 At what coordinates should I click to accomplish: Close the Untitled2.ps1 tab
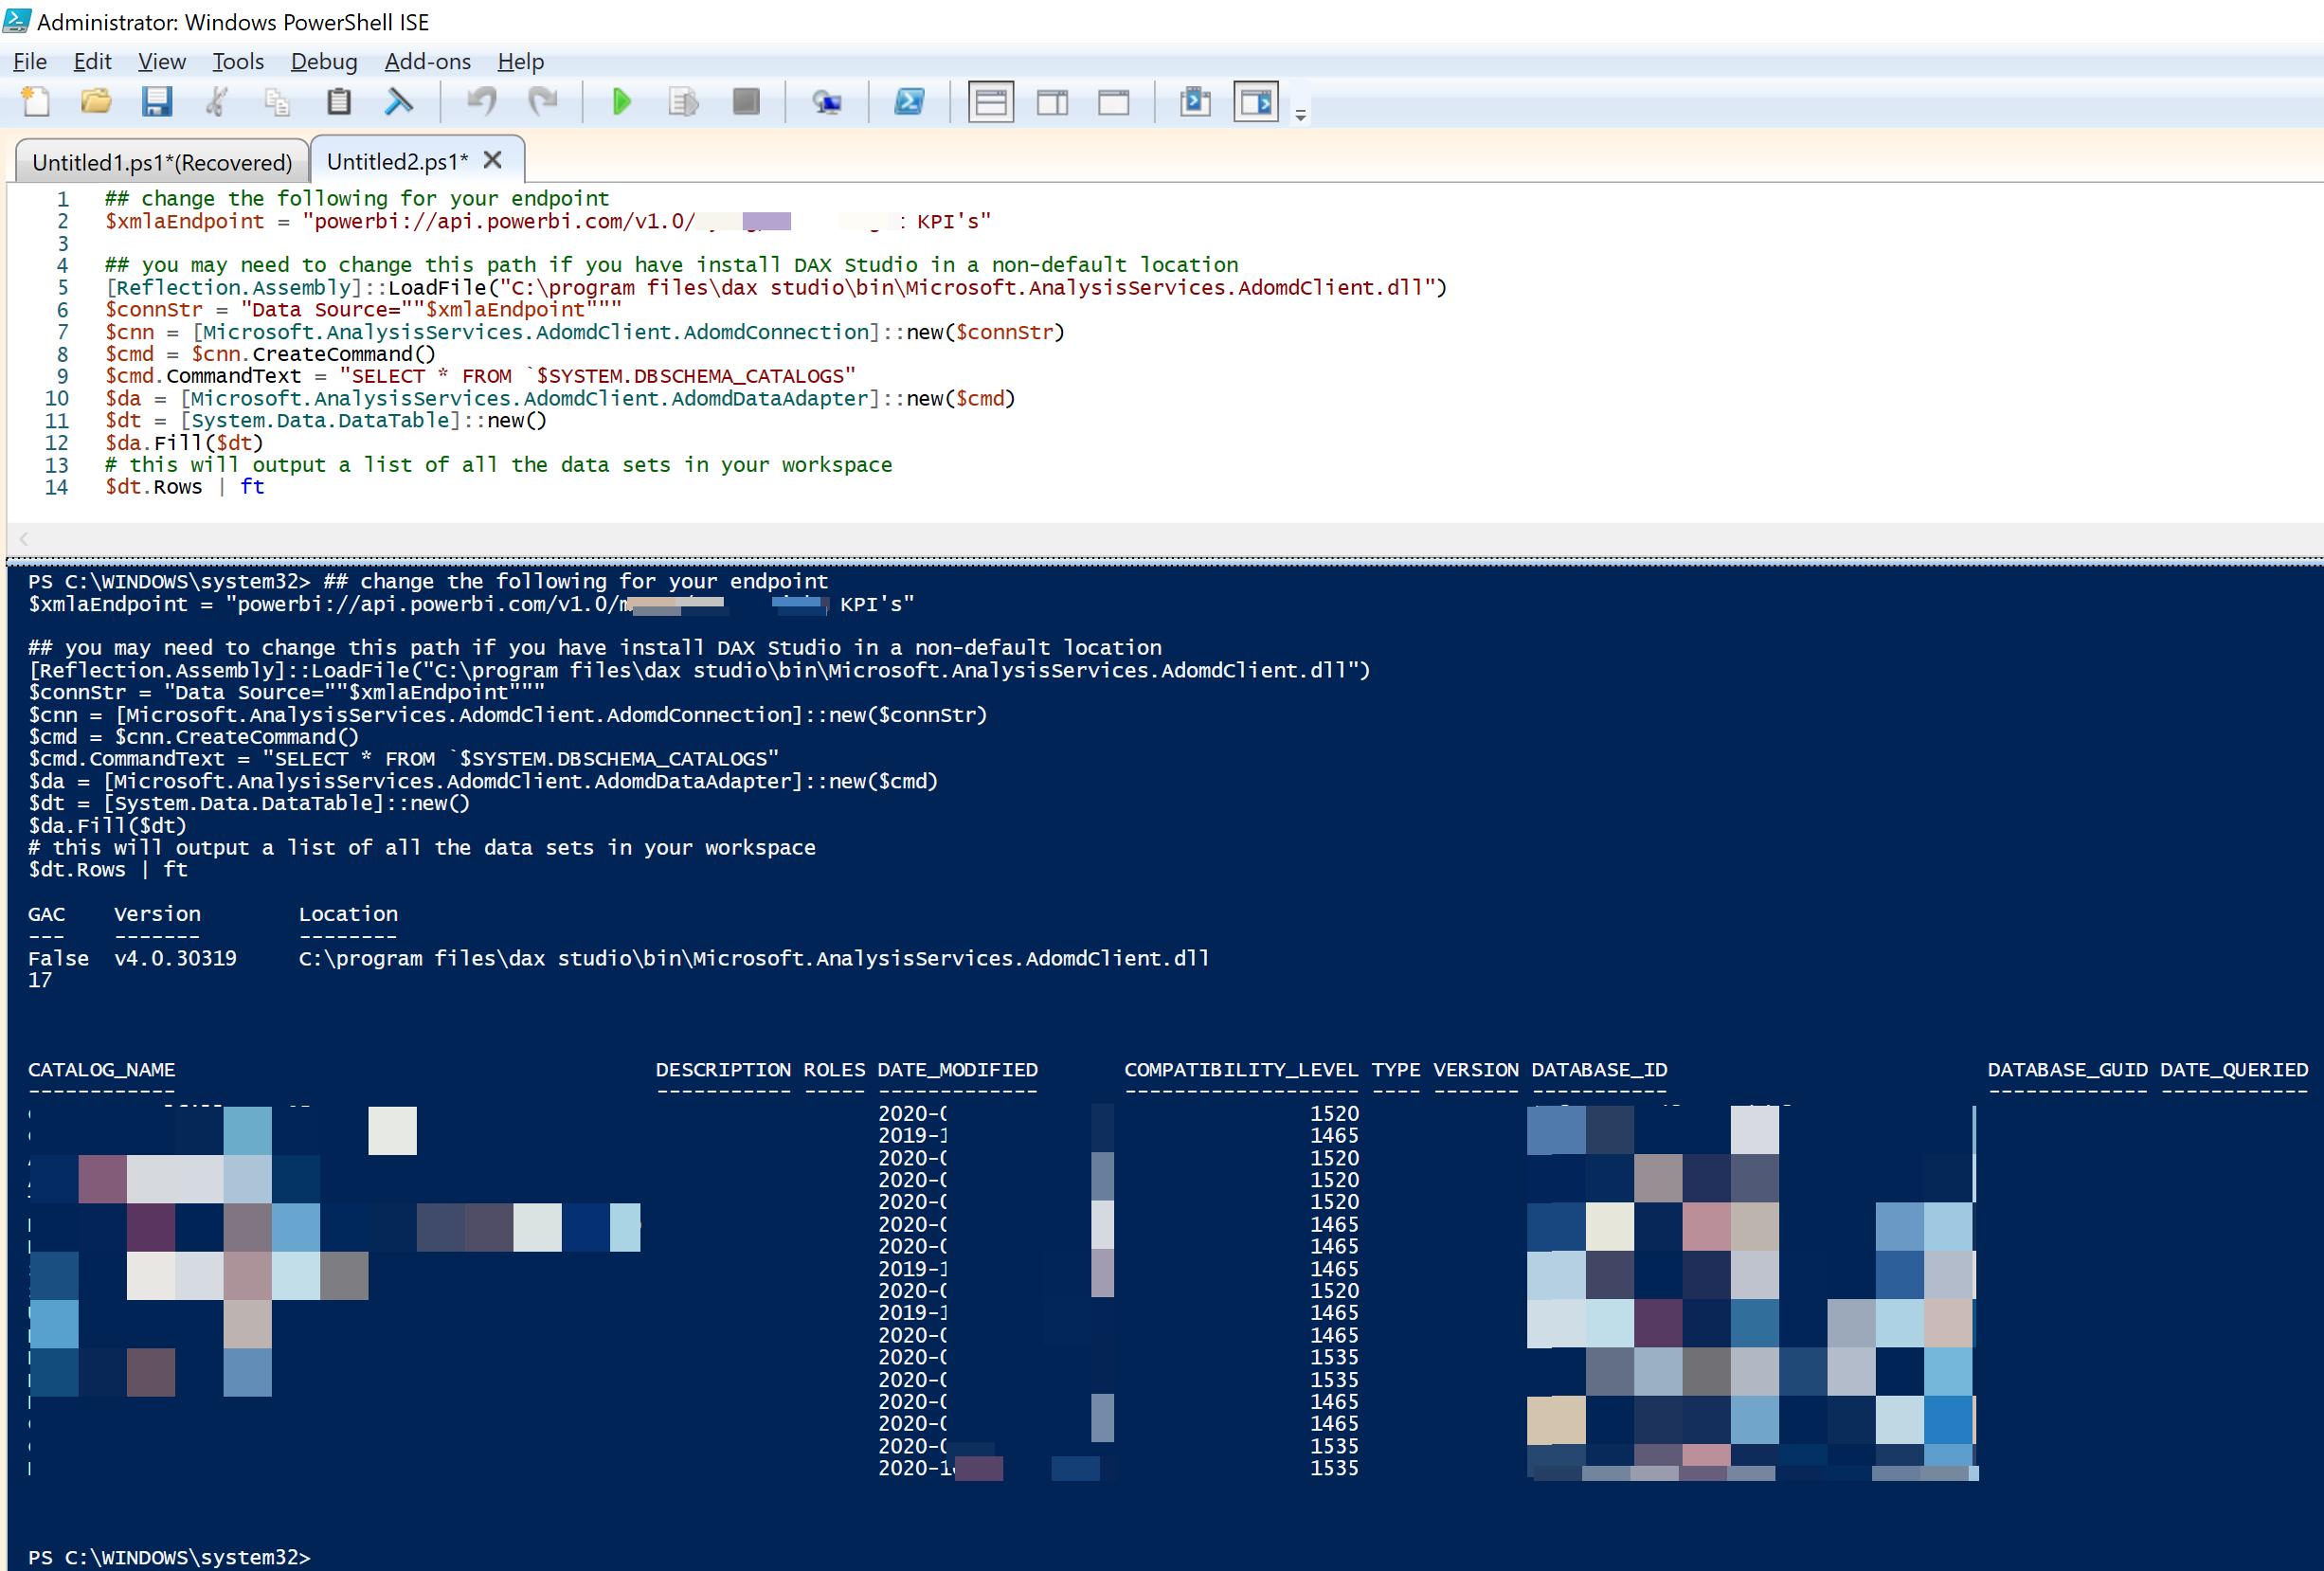pyautogui.click(x=492, y=160)
